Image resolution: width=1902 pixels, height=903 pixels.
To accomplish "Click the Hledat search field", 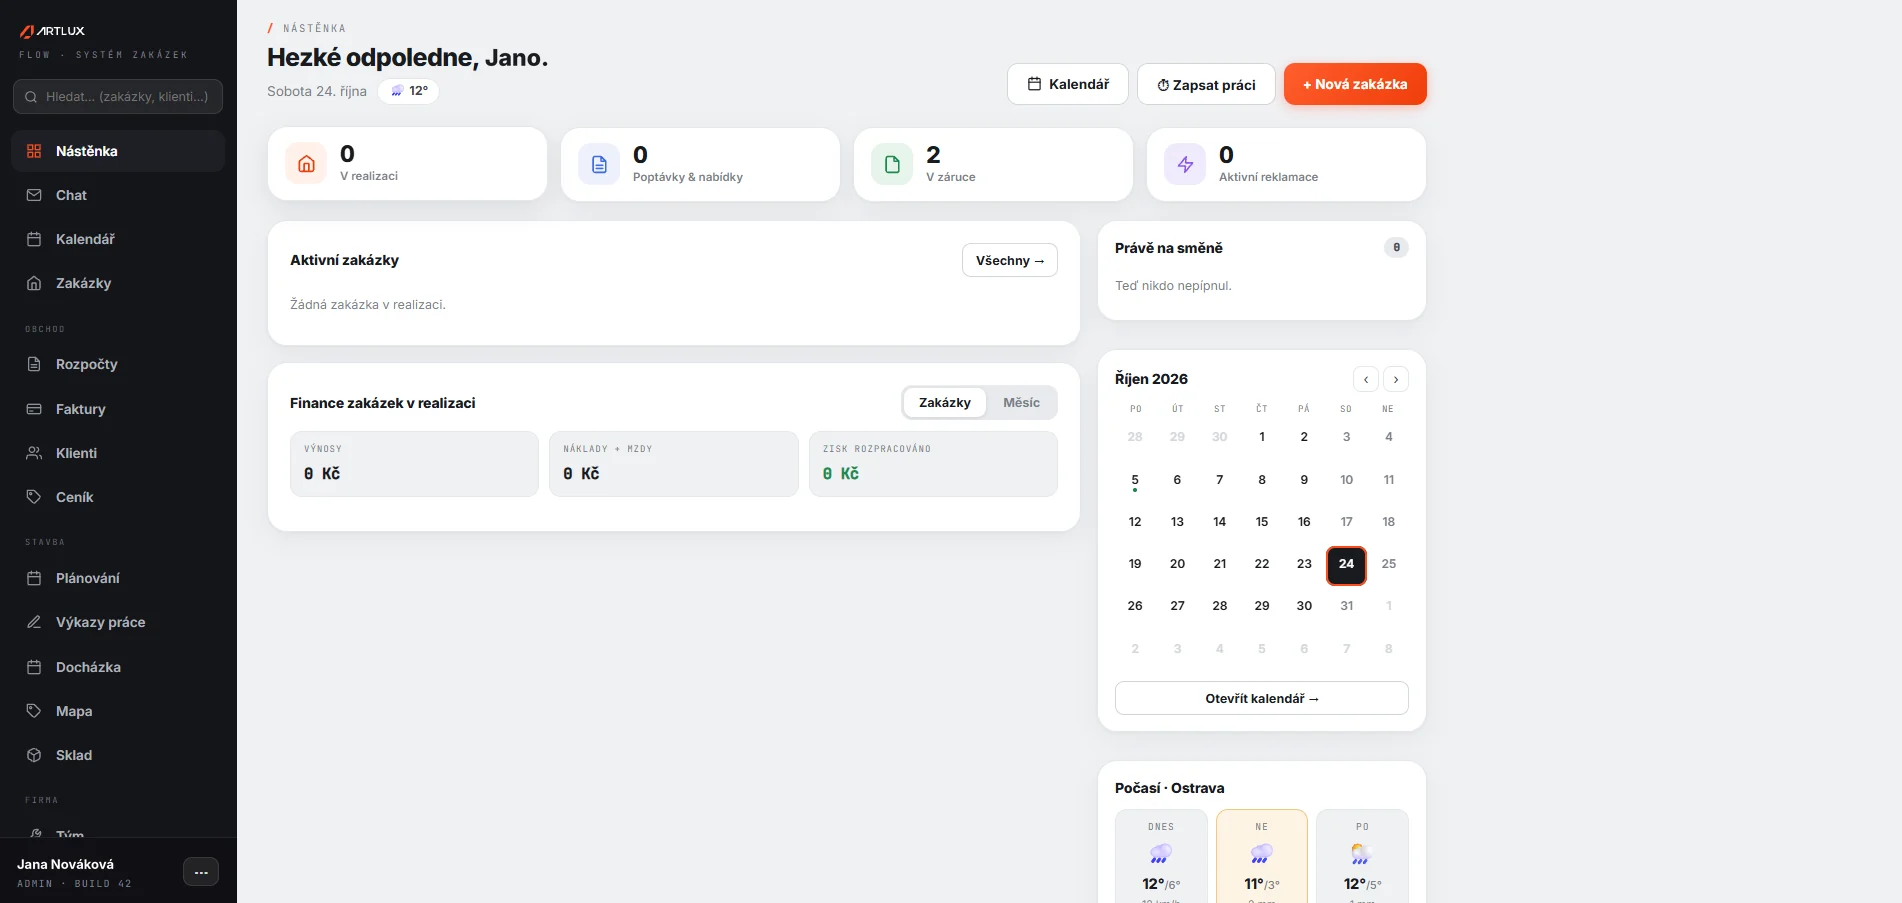I will [x=118, y=97].
